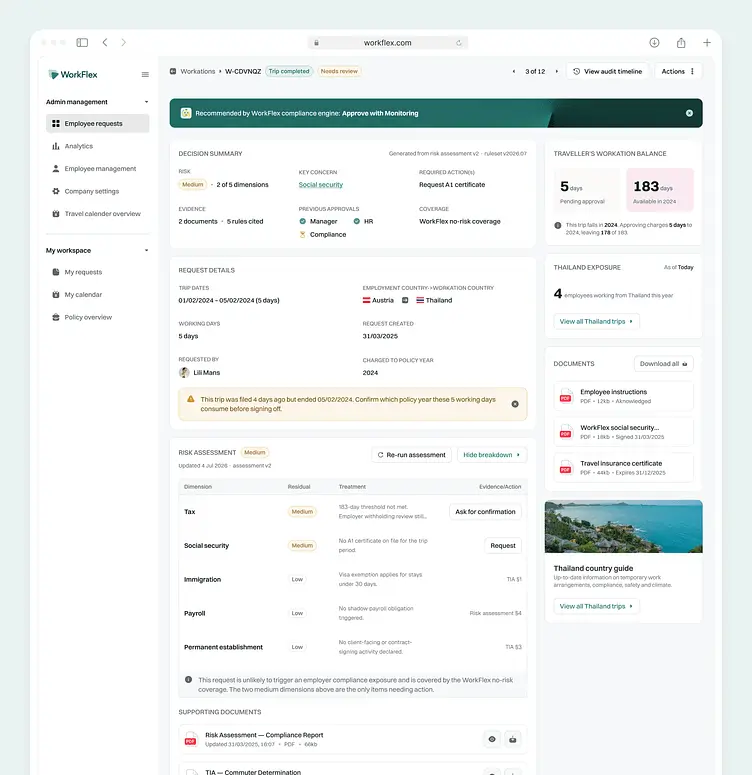The width and height of the screenshot is (752, 775).
Task: Go back with browser back arrow
Action: point(105,43)
